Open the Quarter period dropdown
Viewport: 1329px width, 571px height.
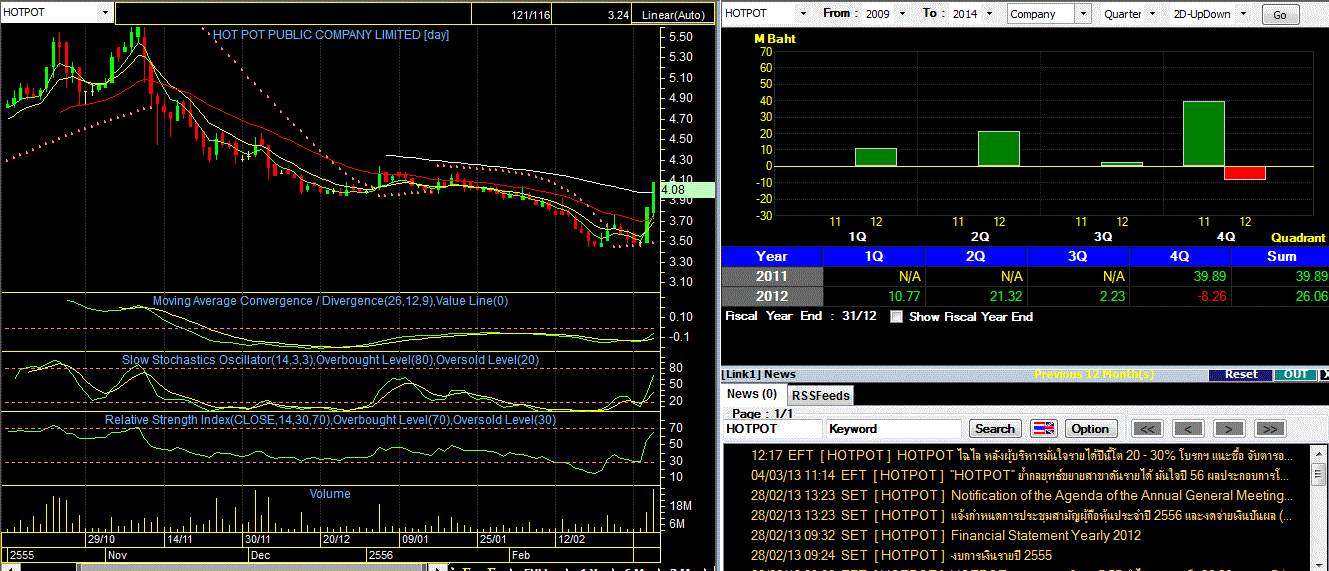click(x=1154, y=14)
